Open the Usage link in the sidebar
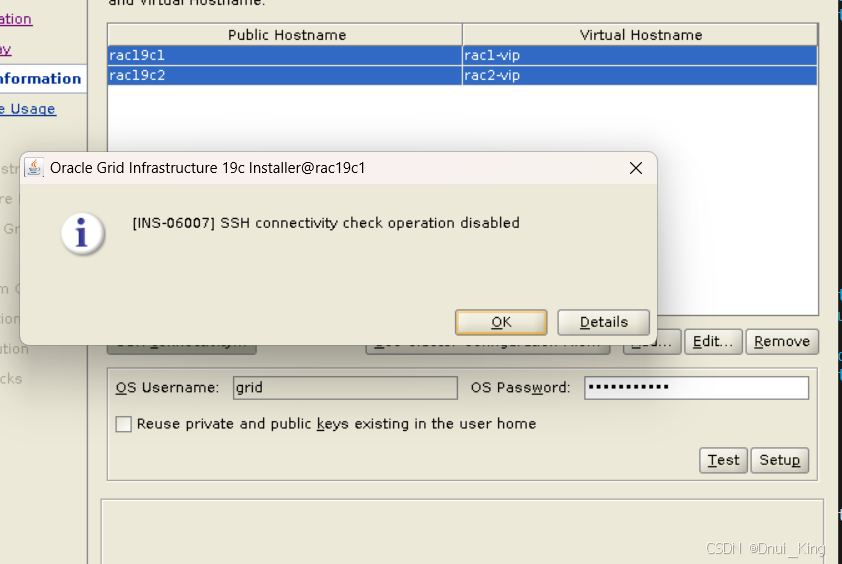Screen dimensions: 842x564 tap(28, 109)
